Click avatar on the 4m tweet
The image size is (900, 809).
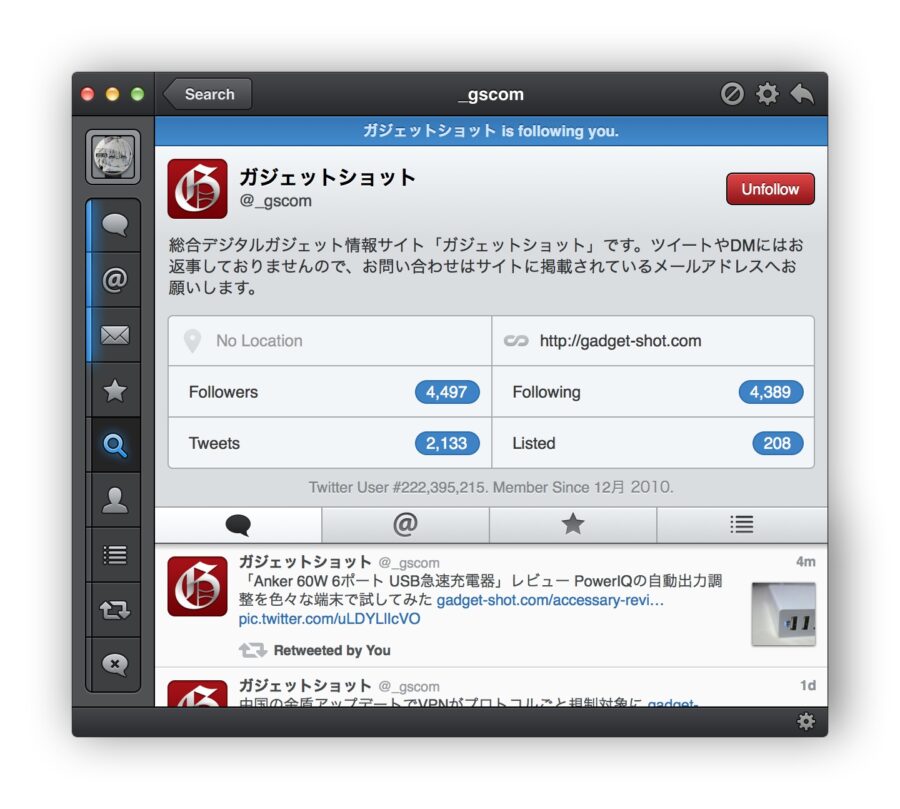[197, 586]
